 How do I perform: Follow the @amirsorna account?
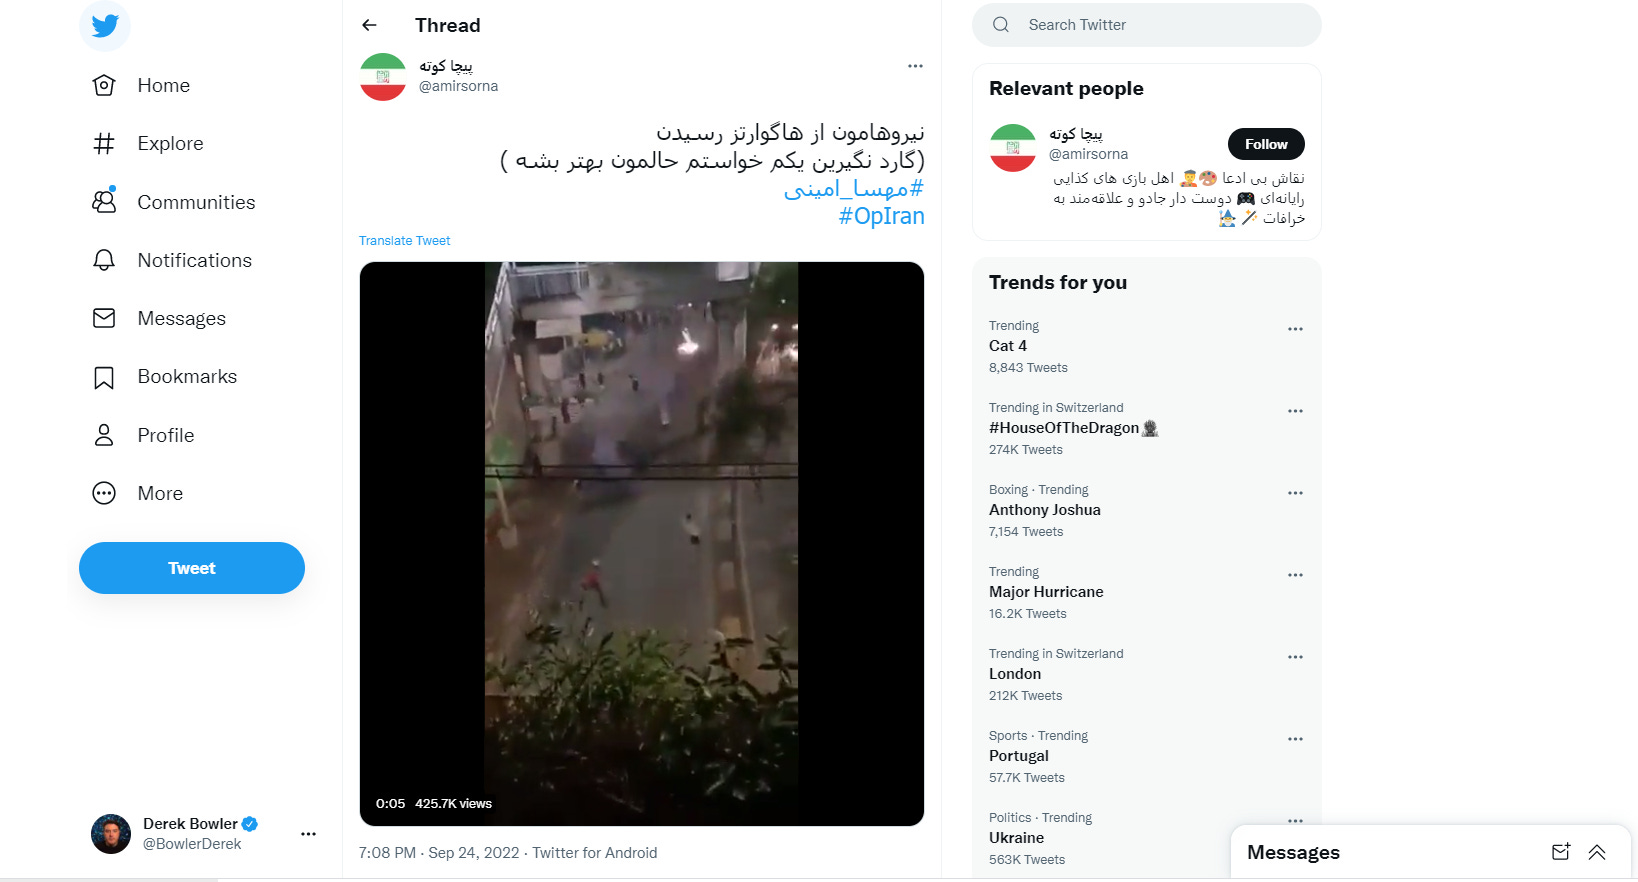pyautogui.click(x=1266, y=144)
